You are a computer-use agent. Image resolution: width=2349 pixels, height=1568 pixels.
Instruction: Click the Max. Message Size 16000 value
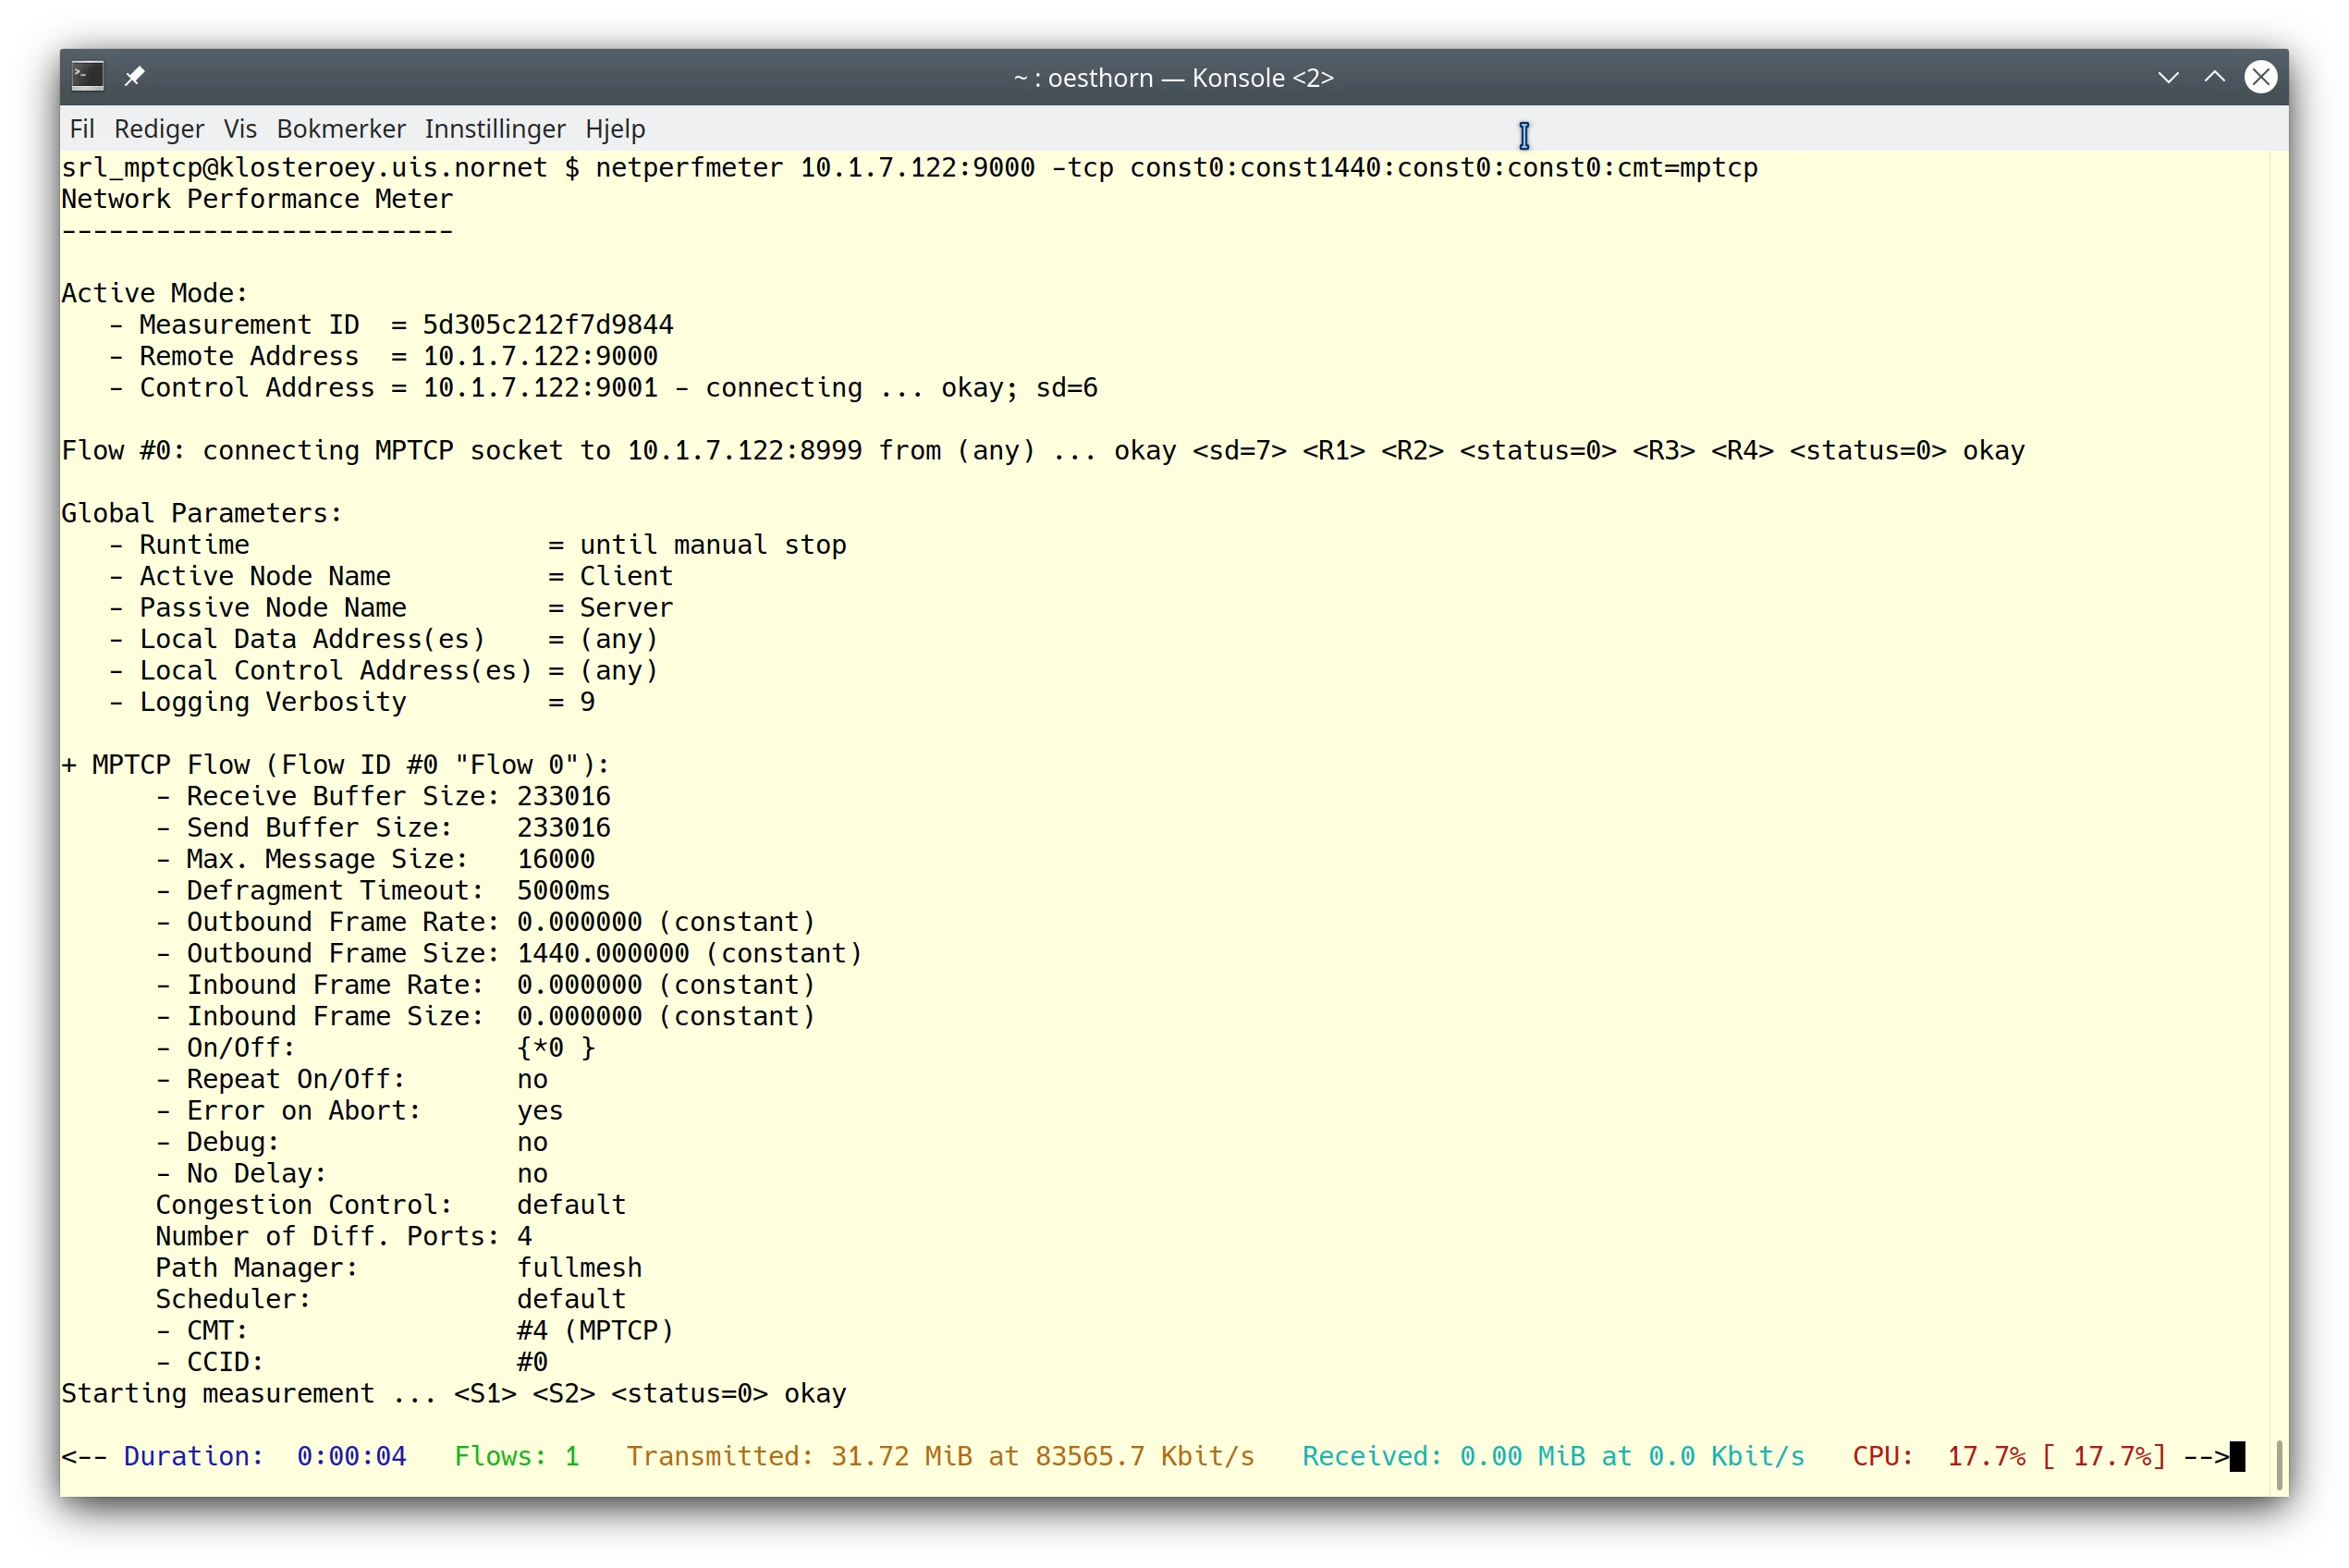pos(555,859)
